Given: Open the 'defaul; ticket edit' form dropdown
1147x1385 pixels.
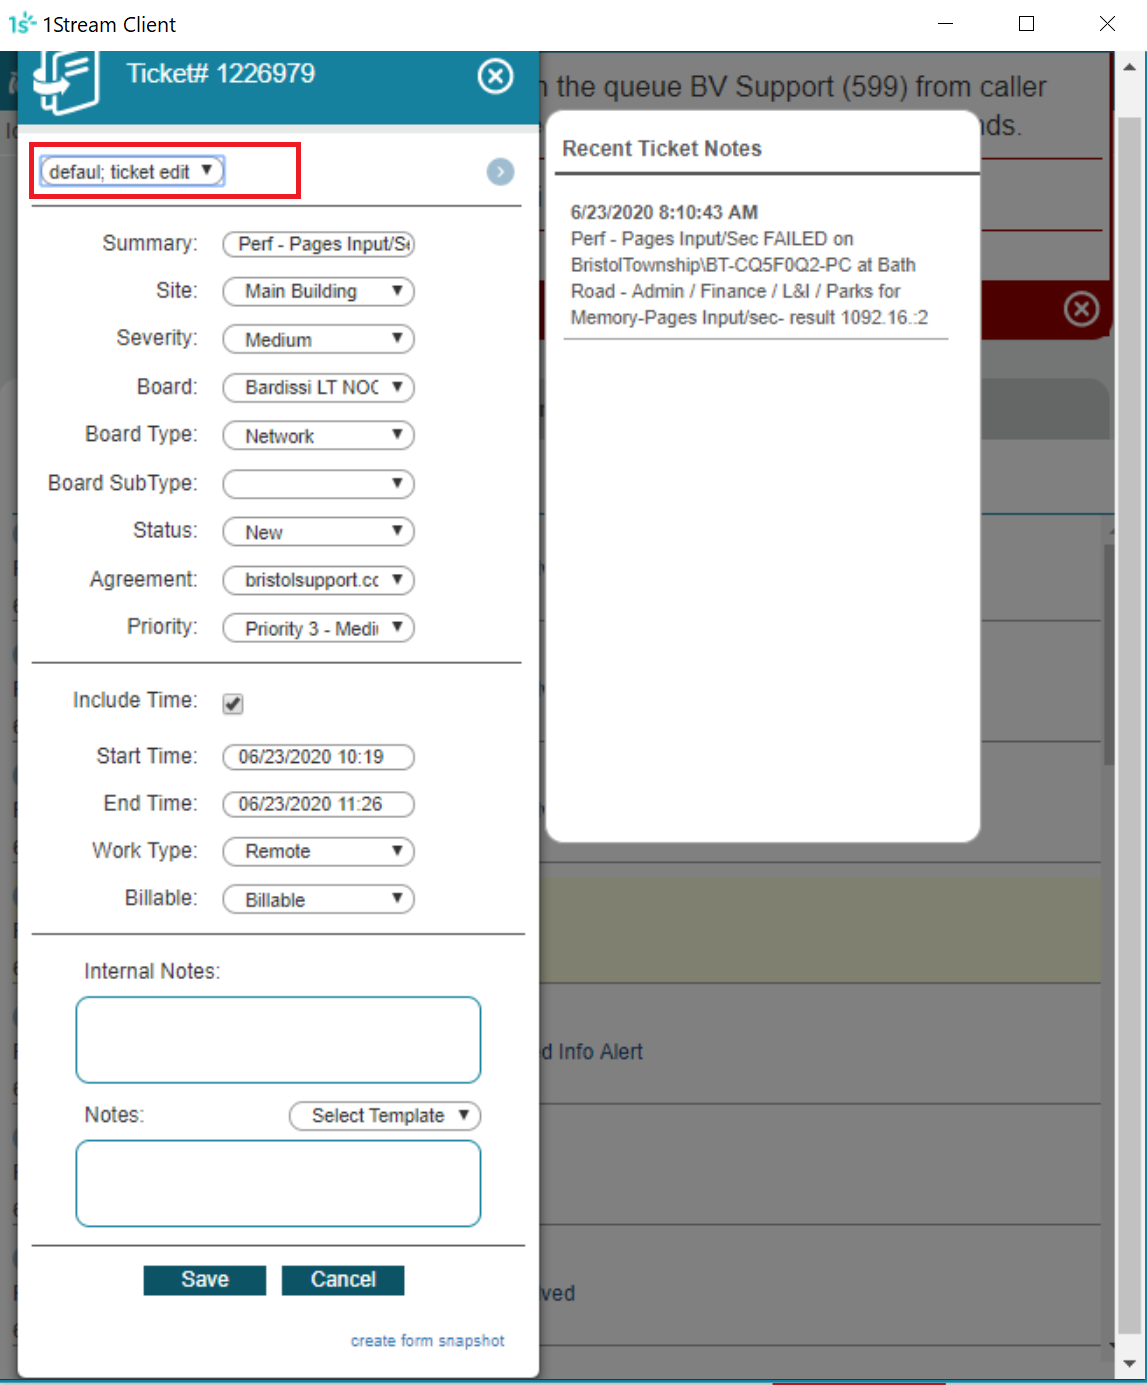Looking at the screenshot, I should point(132,172).
